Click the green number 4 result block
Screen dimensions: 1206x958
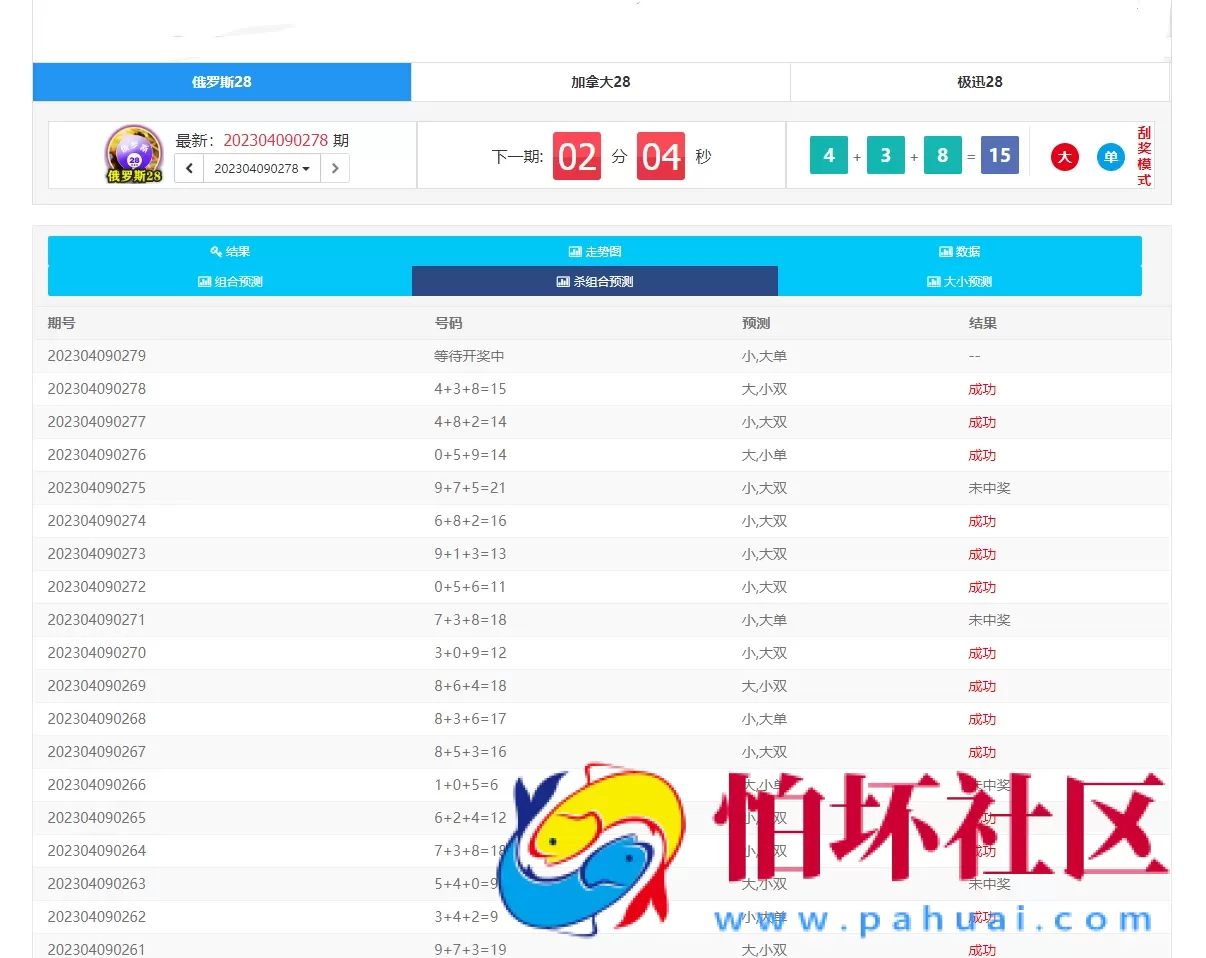pyautogui.click(x=828, y=156)
